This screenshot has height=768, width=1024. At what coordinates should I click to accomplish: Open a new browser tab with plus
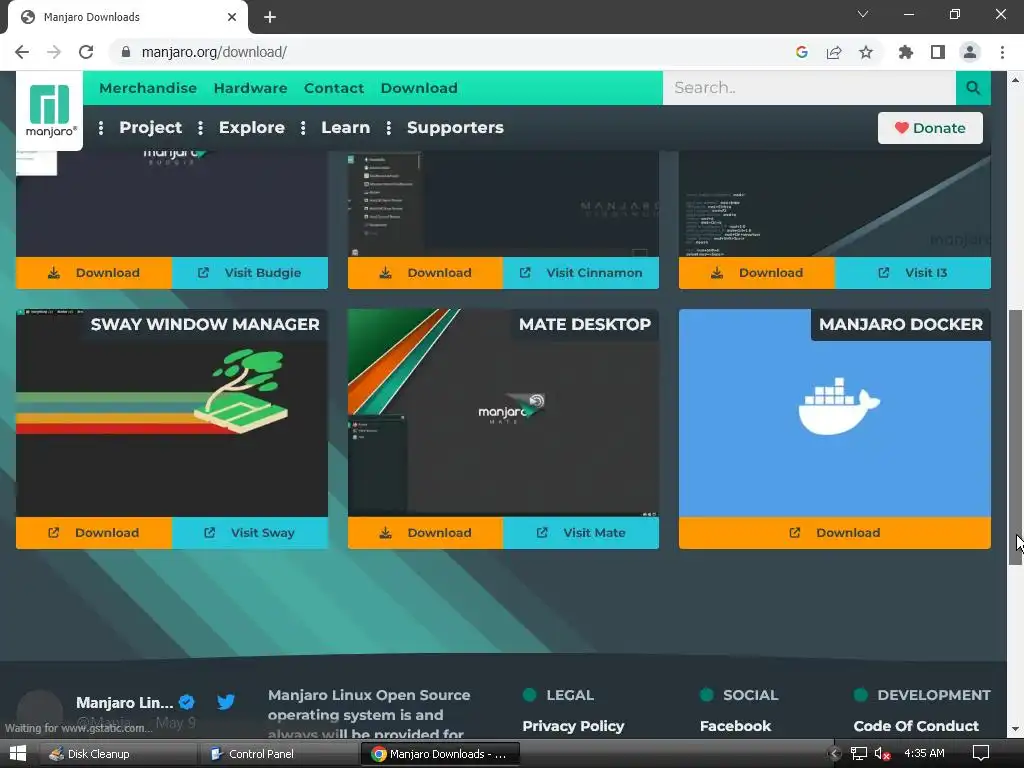pos(270,17)
